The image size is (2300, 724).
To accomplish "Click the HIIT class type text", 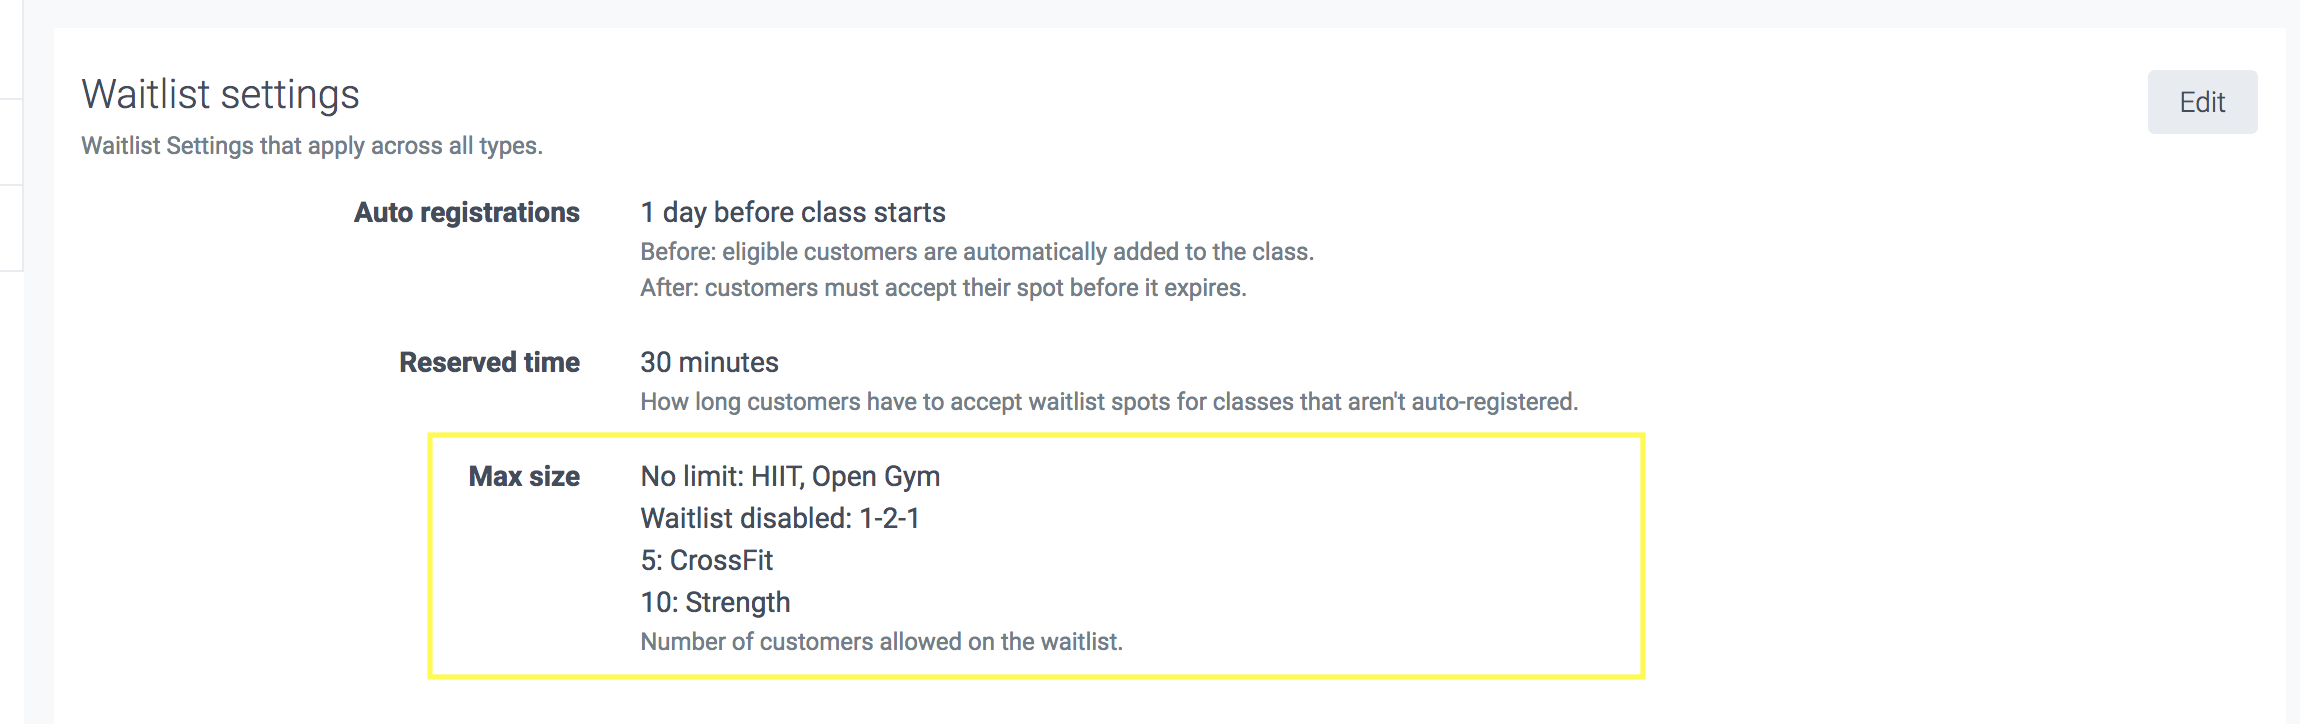I will (776, 477).
